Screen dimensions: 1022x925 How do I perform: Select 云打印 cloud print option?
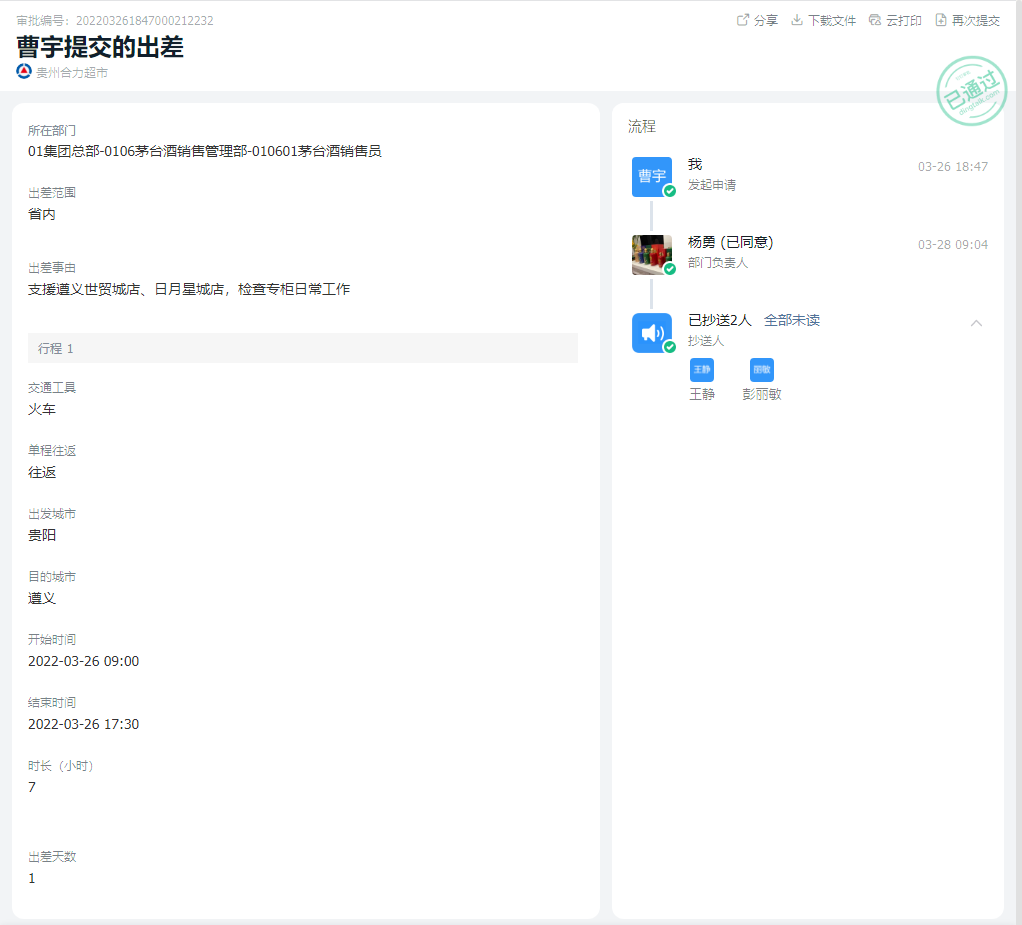pyautogui.click(x=904, y=21)
